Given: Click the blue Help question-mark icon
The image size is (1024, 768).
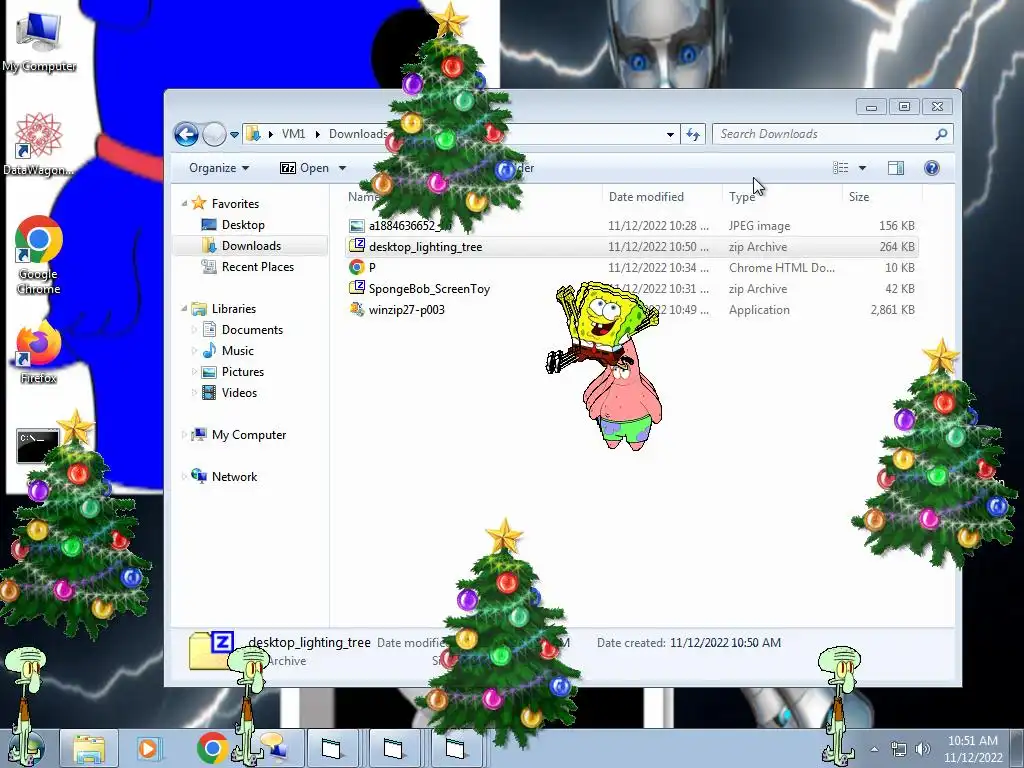Looking at the screenshot, I should coord(932,168).
